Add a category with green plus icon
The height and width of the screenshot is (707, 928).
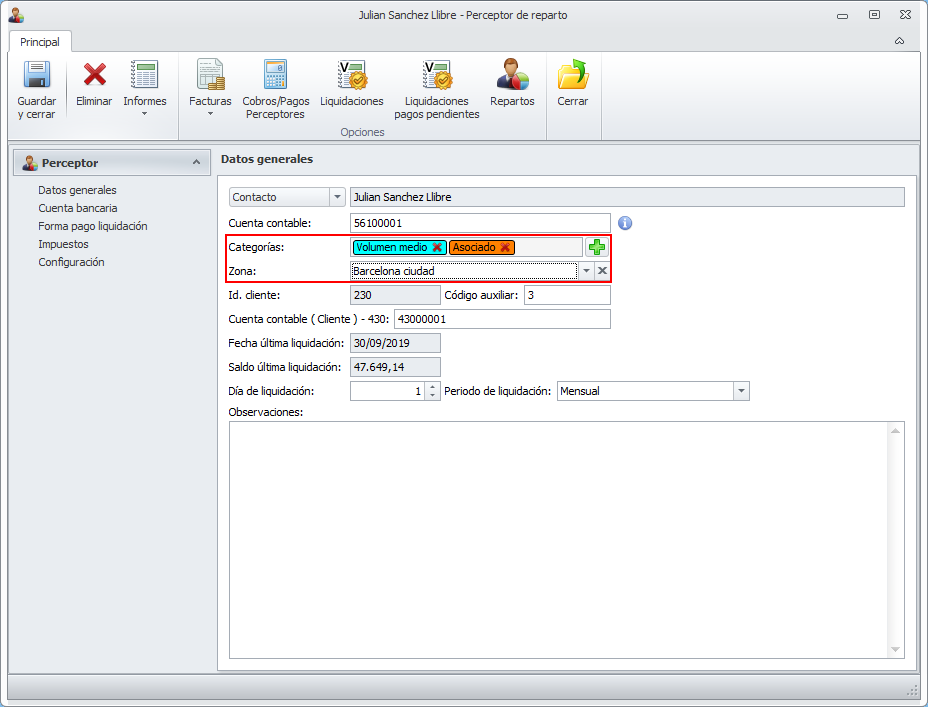(x=597, y=247)
